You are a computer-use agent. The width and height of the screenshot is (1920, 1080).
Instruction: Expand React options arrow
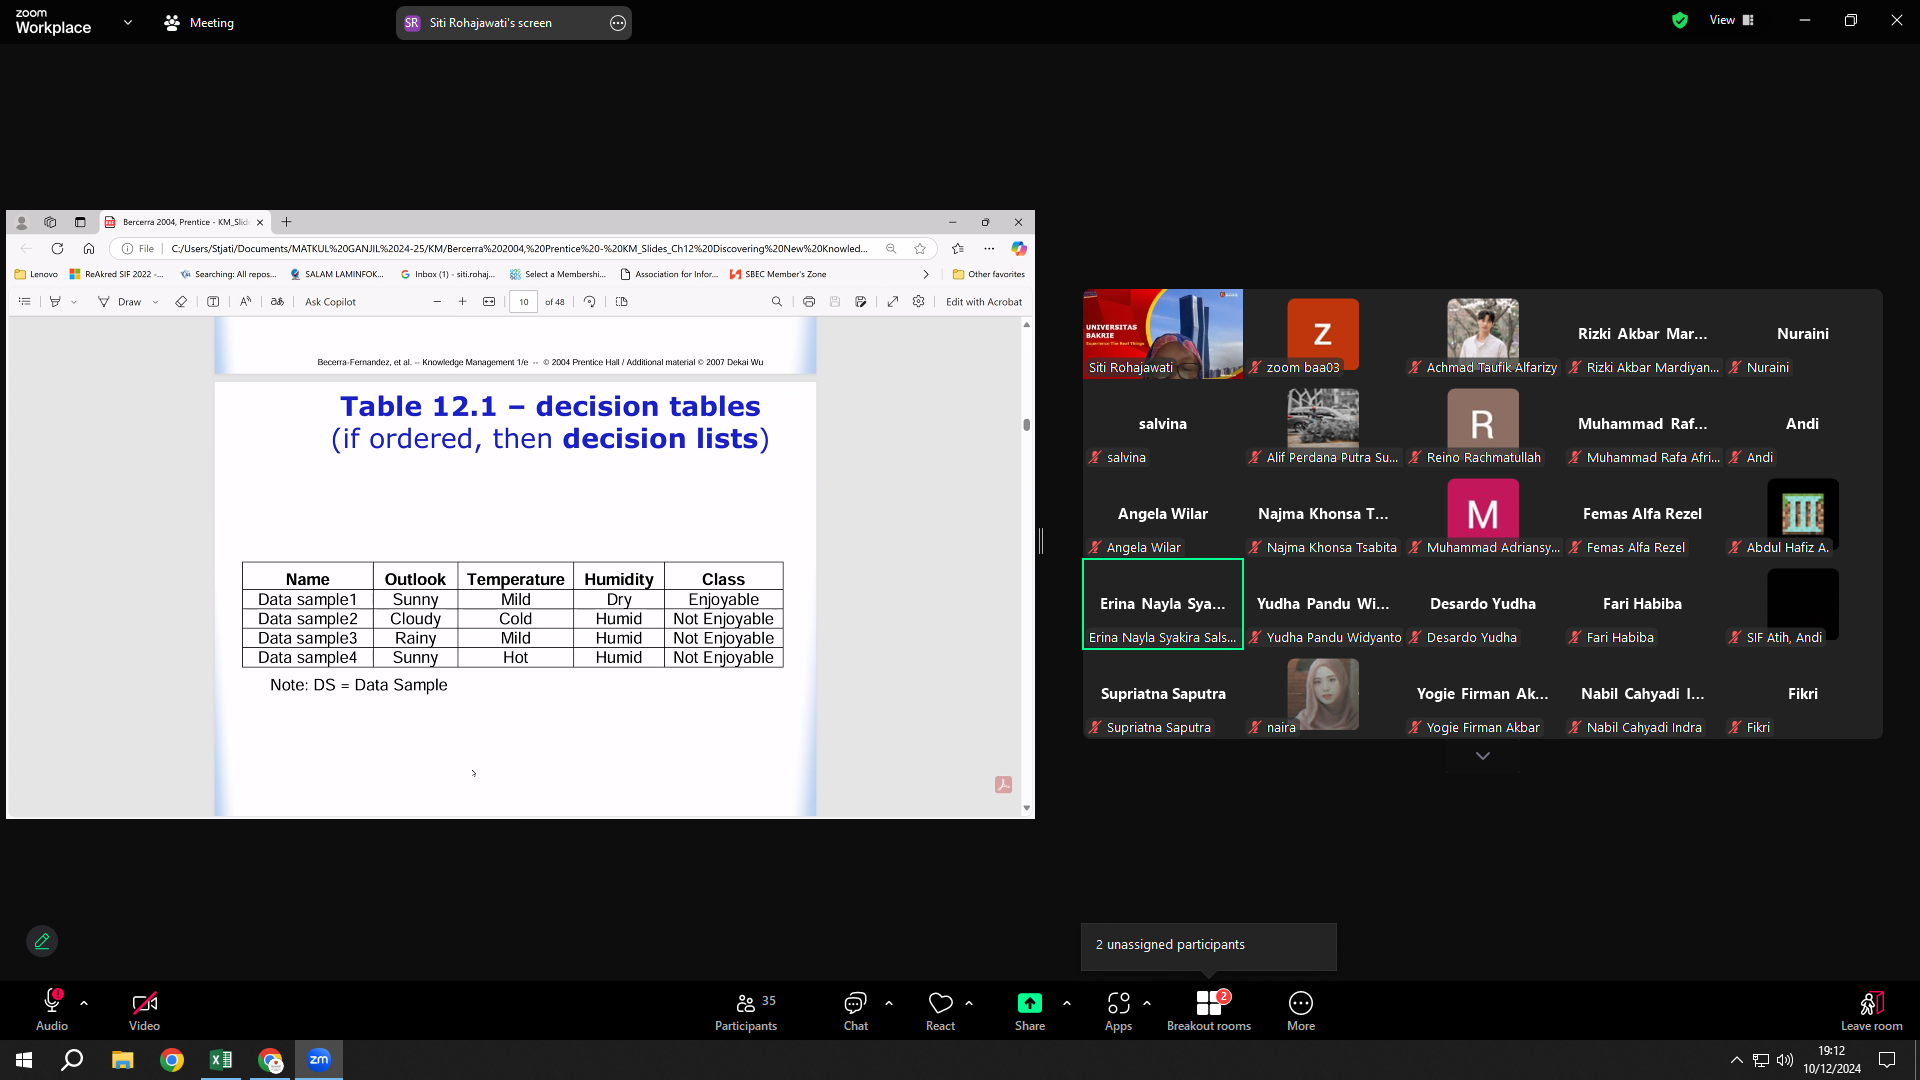tap(969, 1002)
